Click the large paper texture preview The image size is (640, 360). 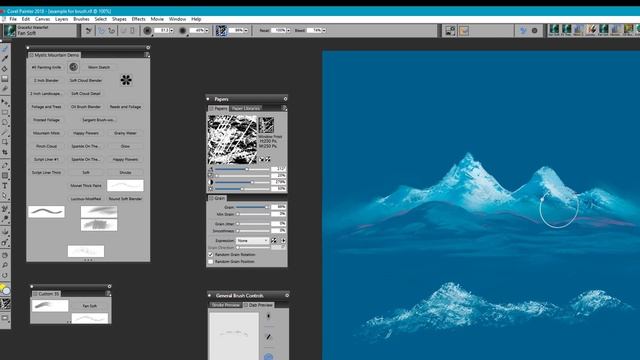233,140
